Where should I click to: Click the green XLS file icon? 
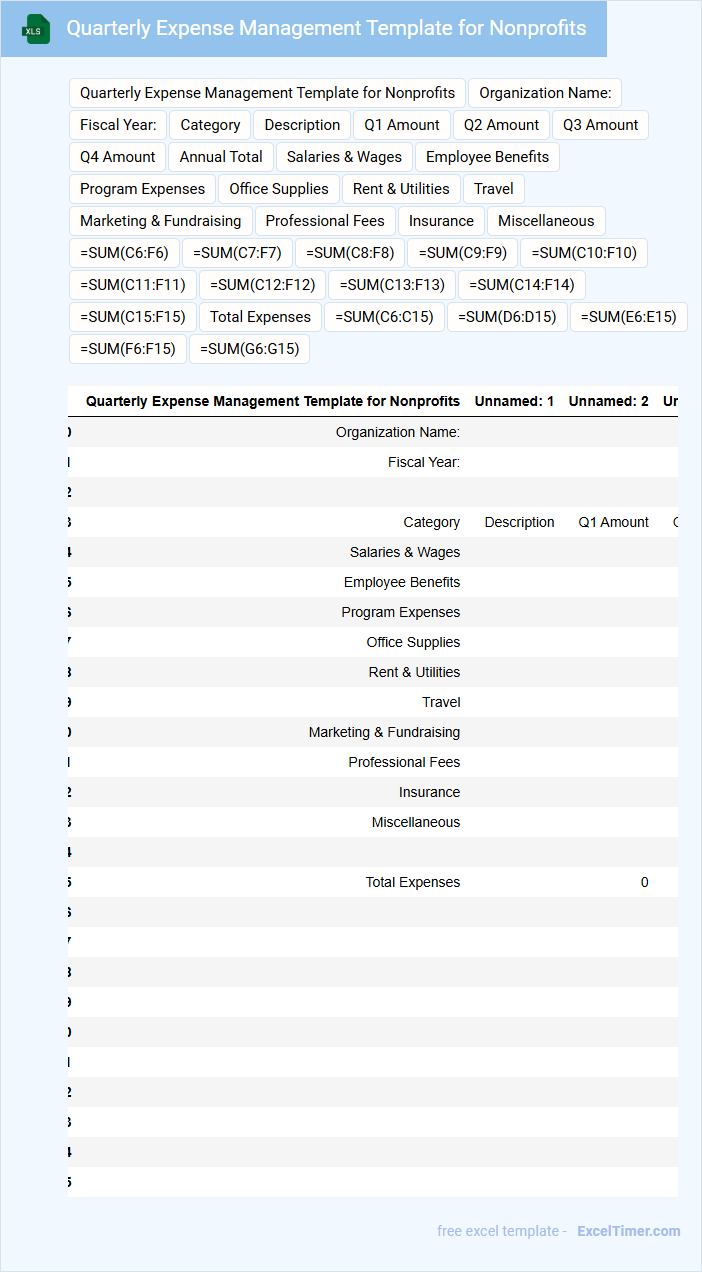pyautogui.click(x=35, y=29)
